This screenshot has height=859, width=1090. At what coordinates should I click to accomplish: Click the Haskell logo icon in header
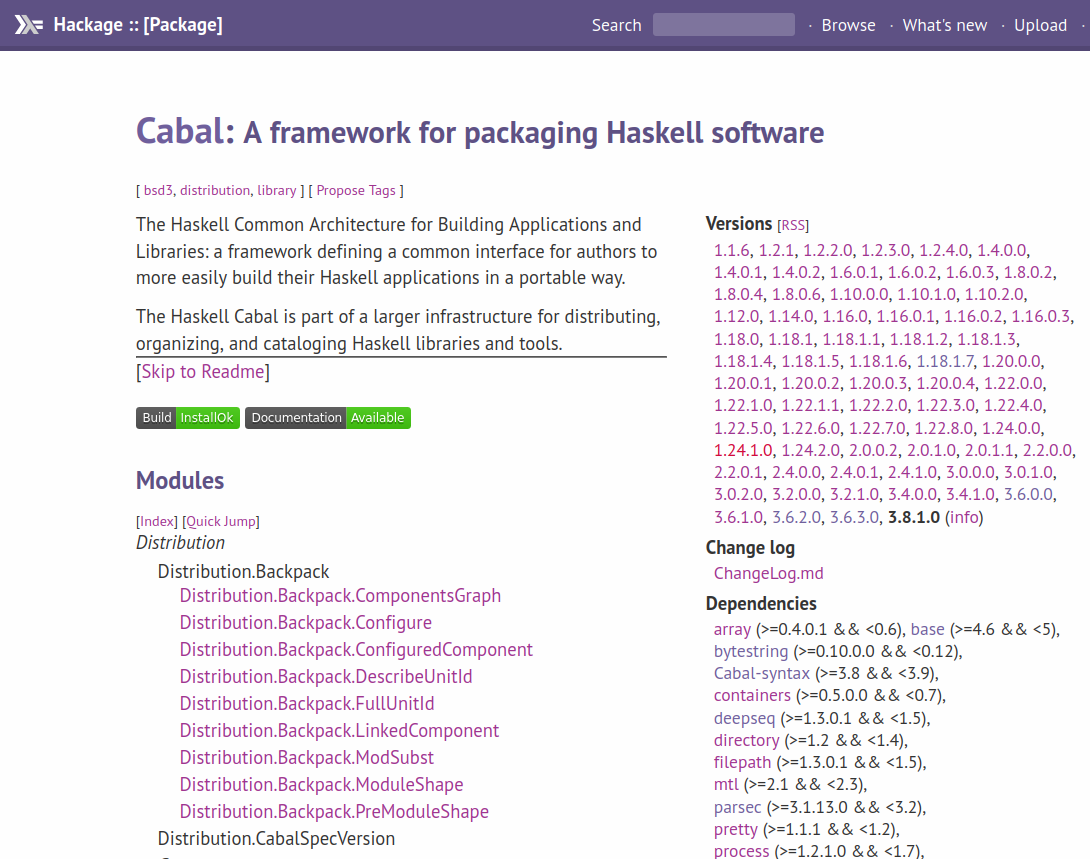pos(29,25)
